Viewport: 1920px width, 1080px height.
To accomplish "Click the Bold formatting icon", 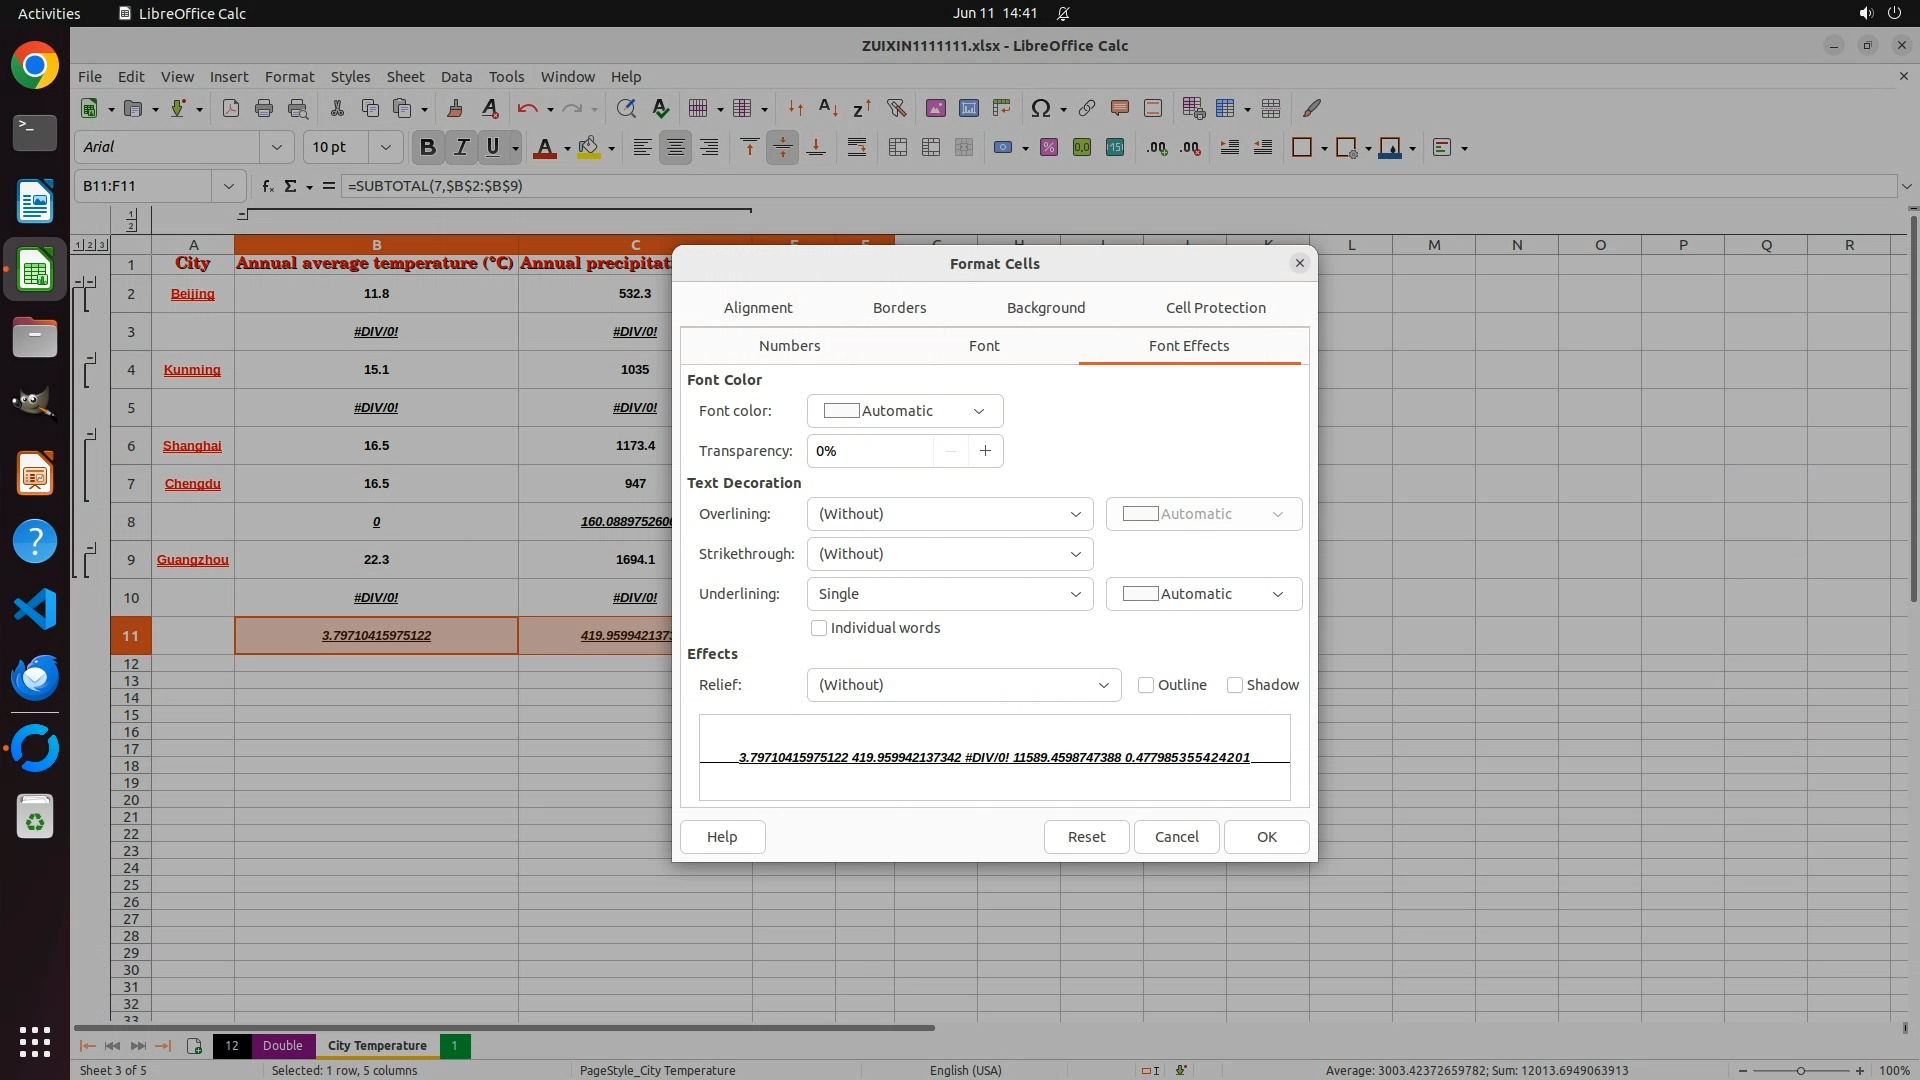I will (x=427, y=148).
